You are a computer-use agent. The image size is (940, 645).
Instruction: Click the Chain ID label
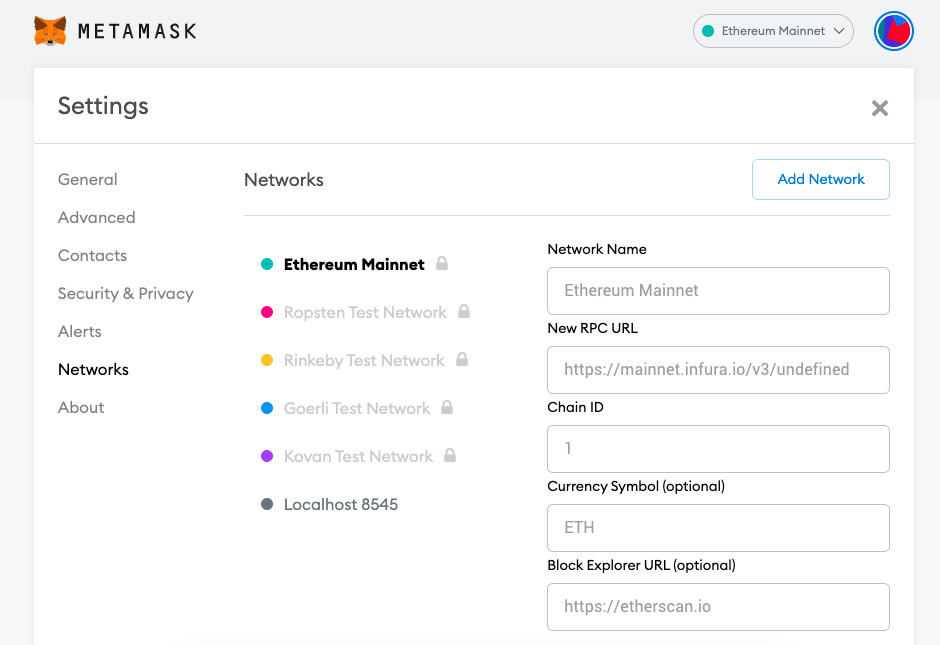575,407
